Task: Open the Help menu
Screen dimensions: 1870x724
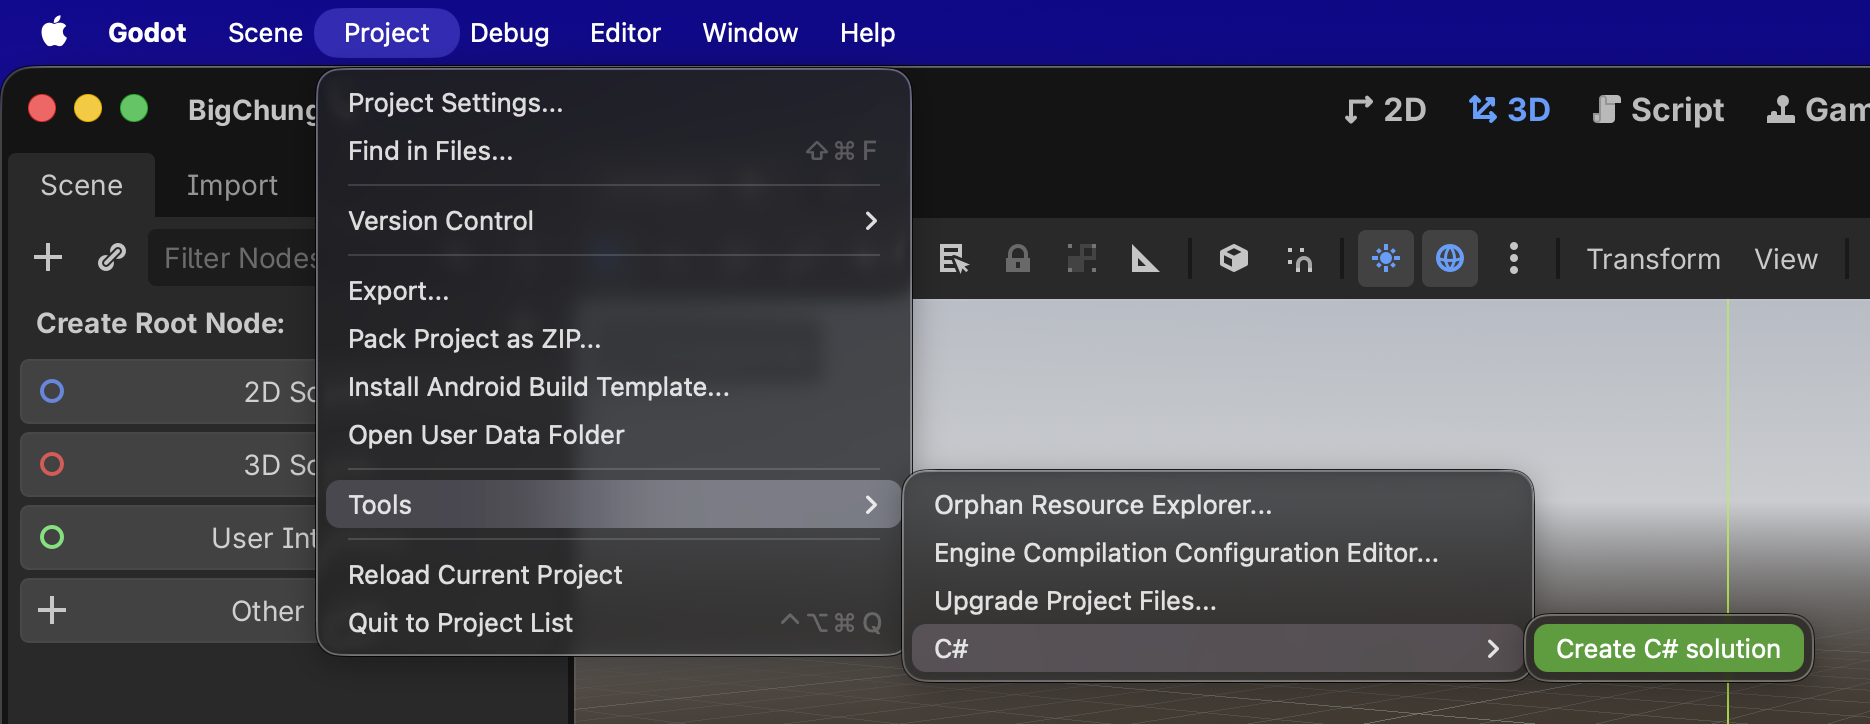Action: [x=867, y=33]
